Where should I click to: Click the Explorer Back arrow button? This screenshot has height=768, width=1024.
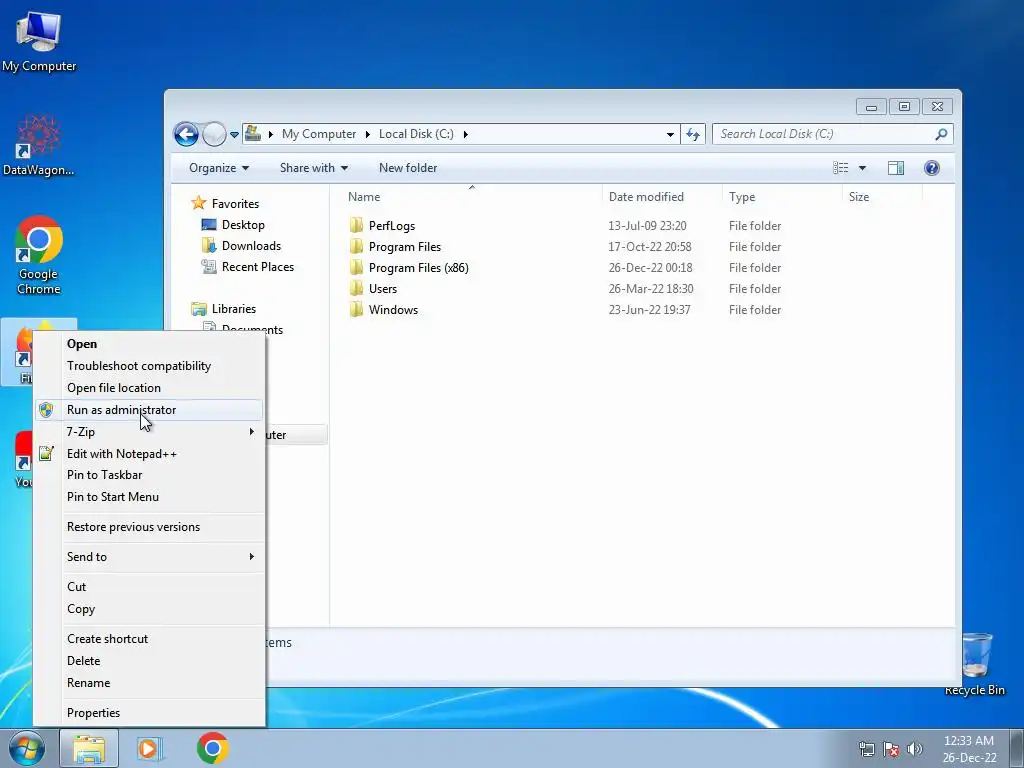pyautogui.click(x=186, y=135)
